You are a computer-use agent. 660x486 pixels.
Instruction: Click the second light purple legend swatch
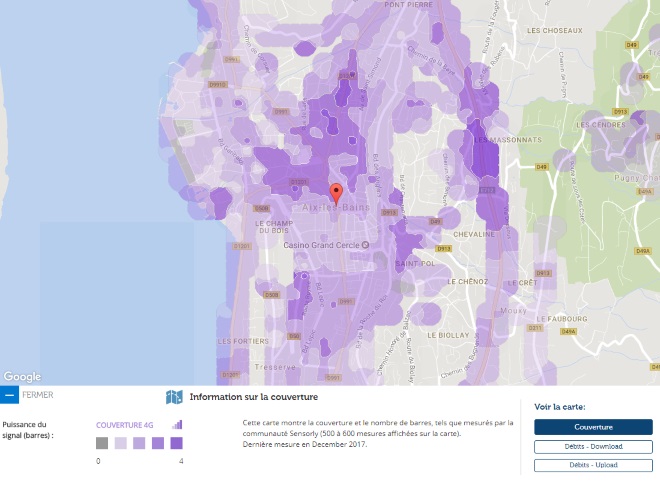(x=139, y=443)
